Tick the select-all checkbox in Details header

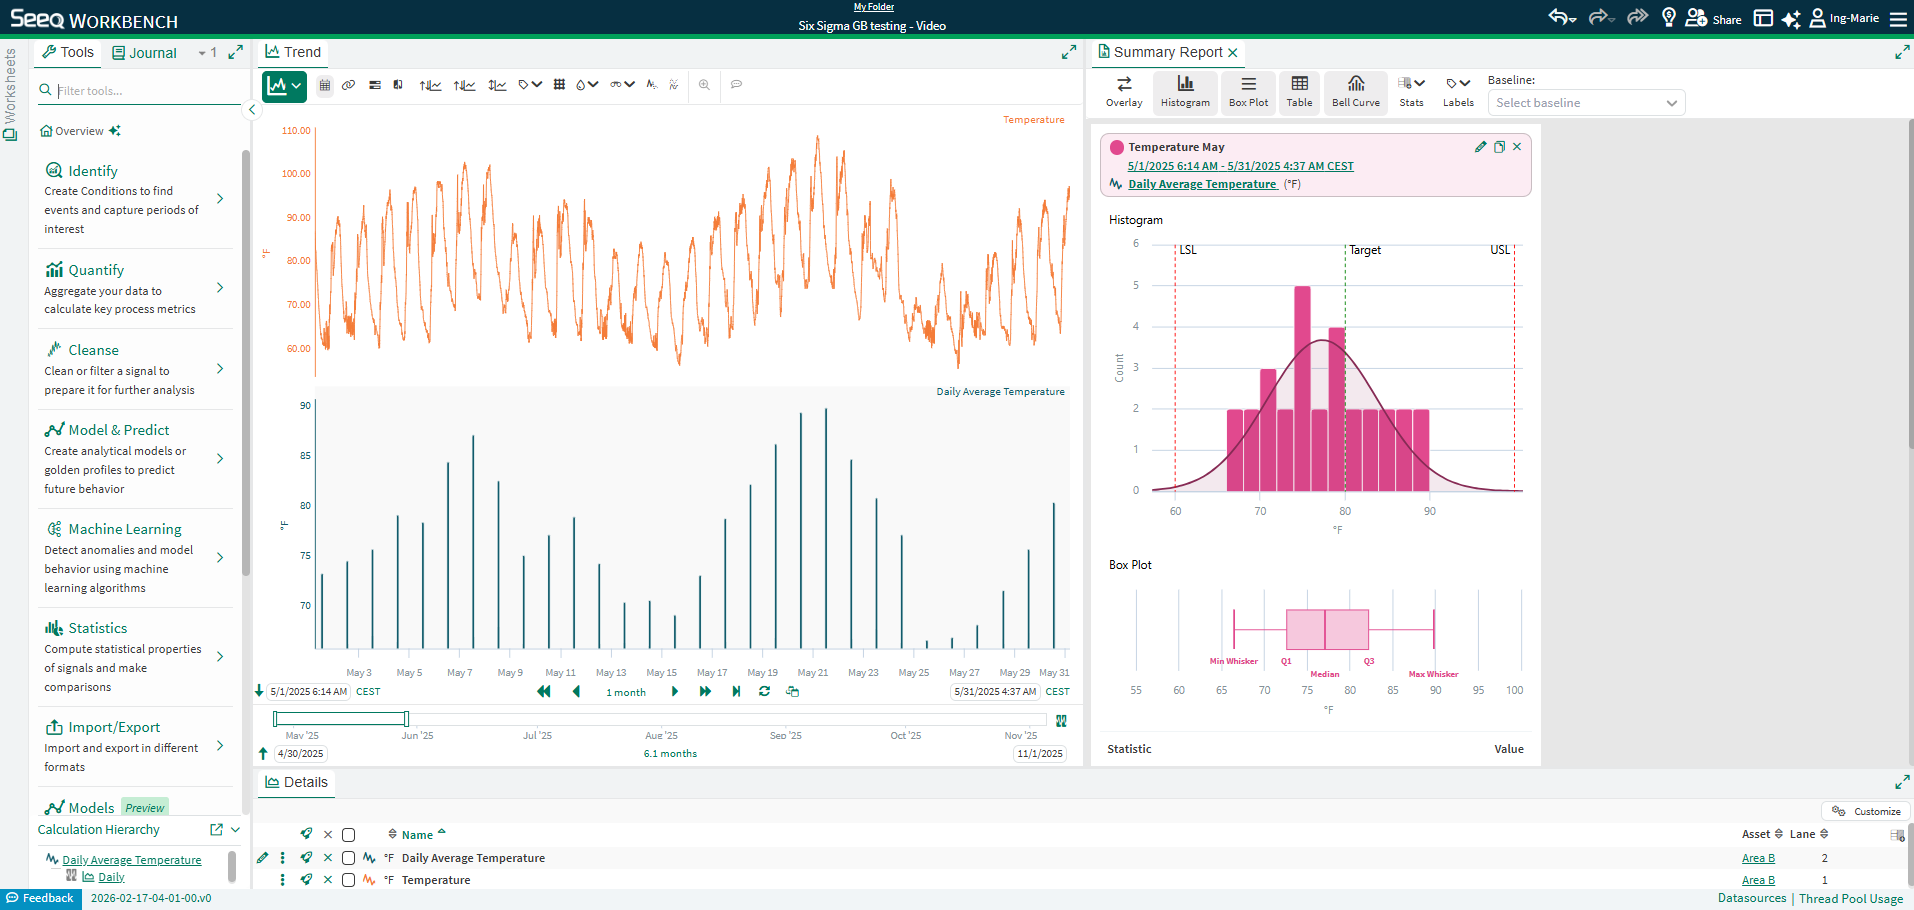[348, 835]
